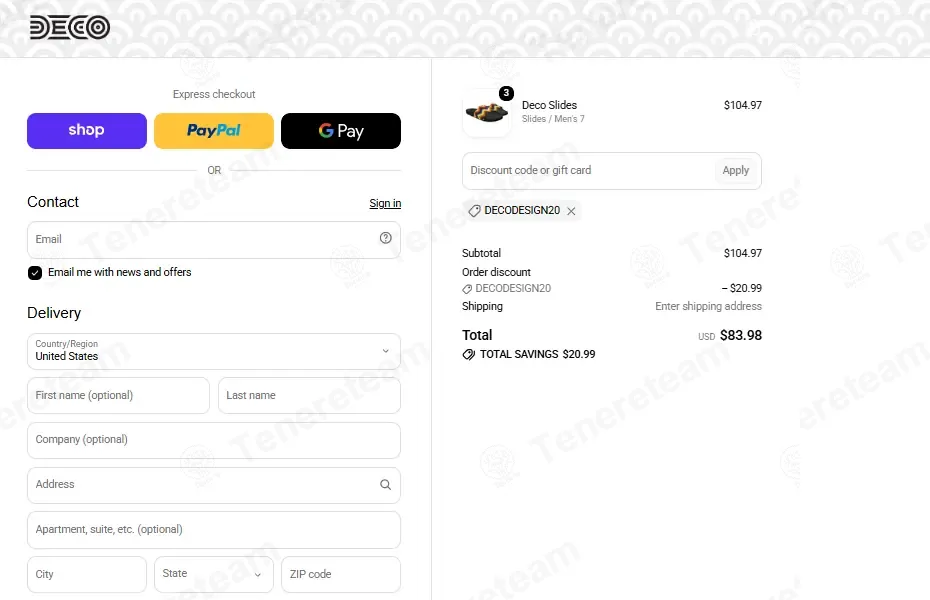Click the DECO store logo
Viewport: 930px width, 600px height.
point(70,27)
